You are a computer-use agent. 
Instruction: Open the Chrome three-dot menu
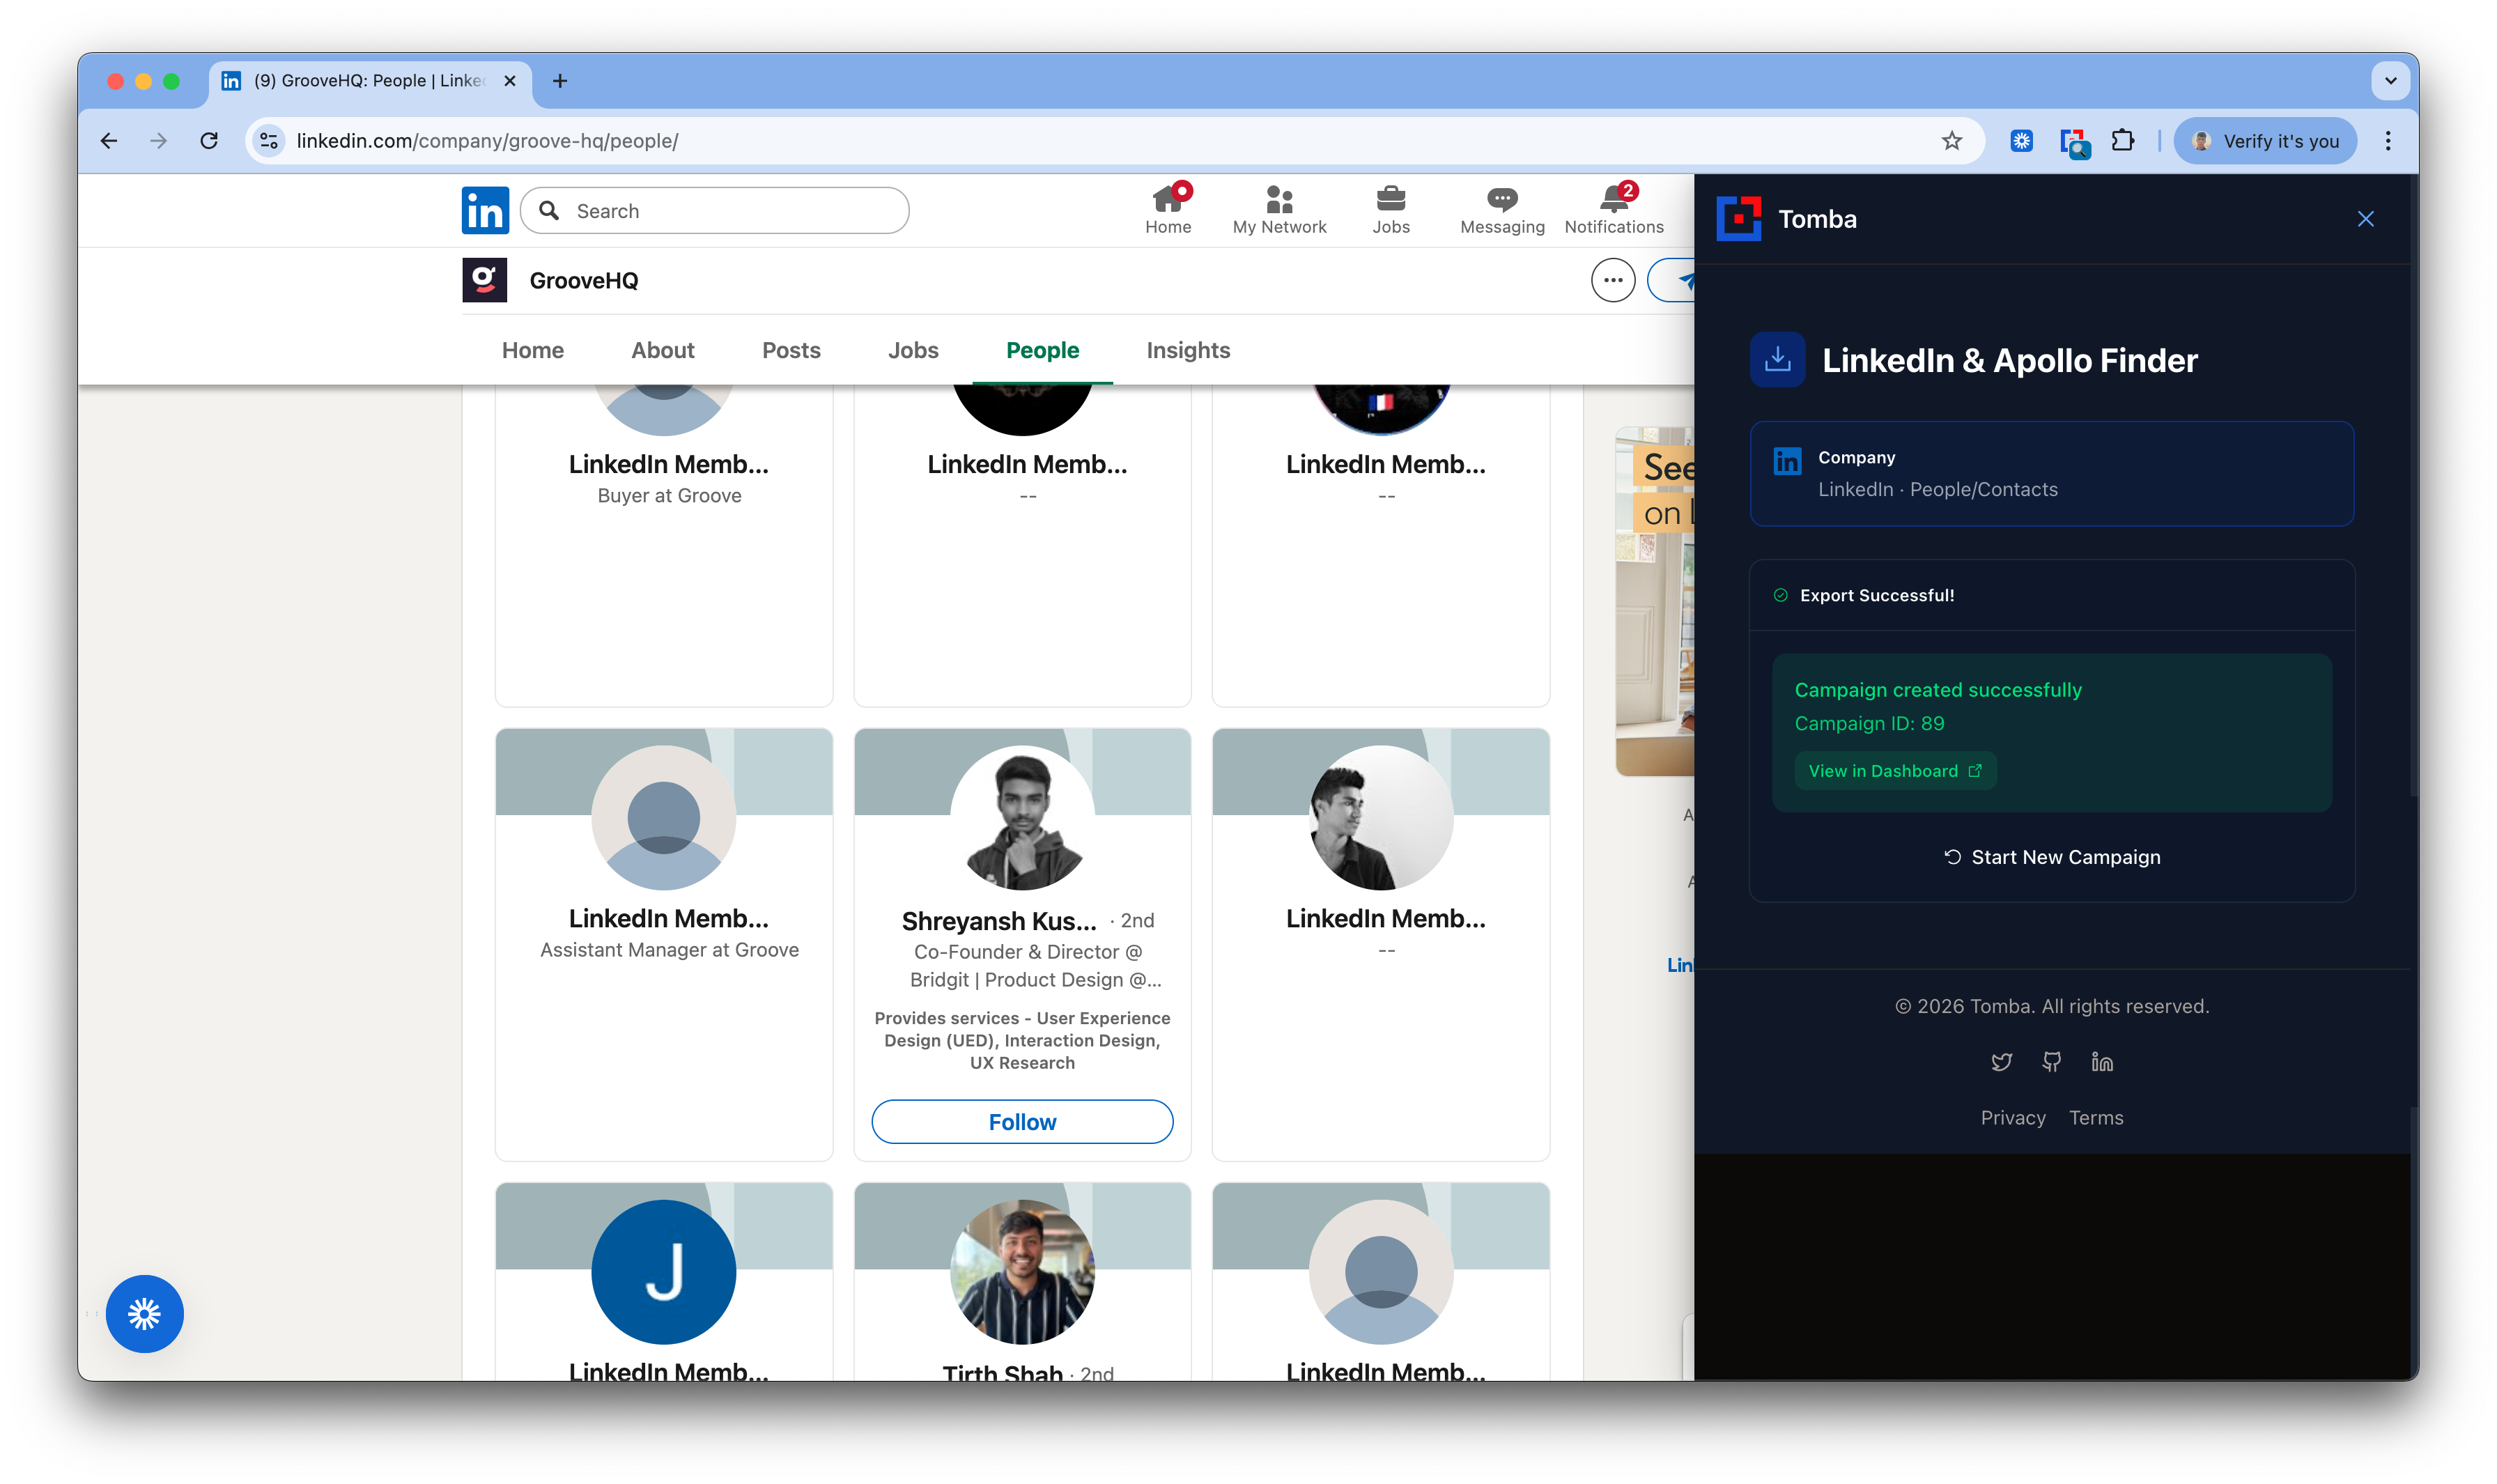coord(2387,141)
